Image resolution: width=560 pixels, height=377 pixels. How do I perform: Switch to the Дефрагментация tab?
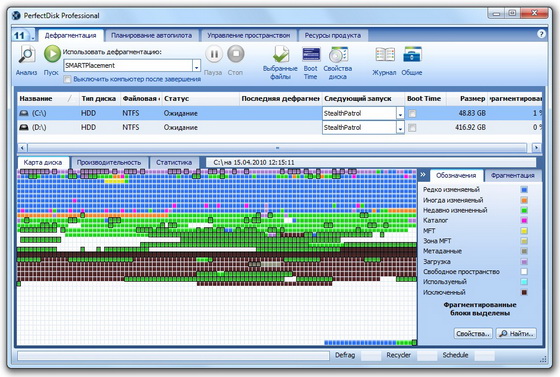tap(70, 35)
